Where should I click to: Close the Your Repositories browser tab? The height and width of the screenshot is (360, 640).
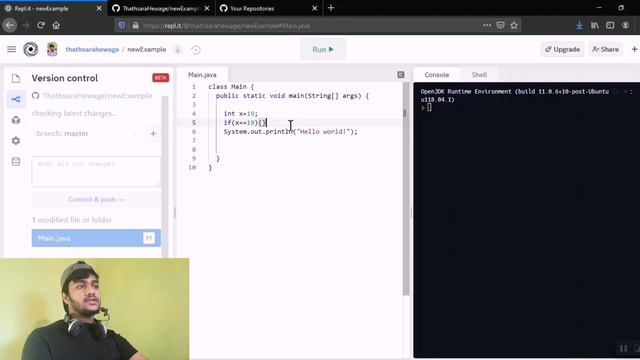(x=314, y=8)
